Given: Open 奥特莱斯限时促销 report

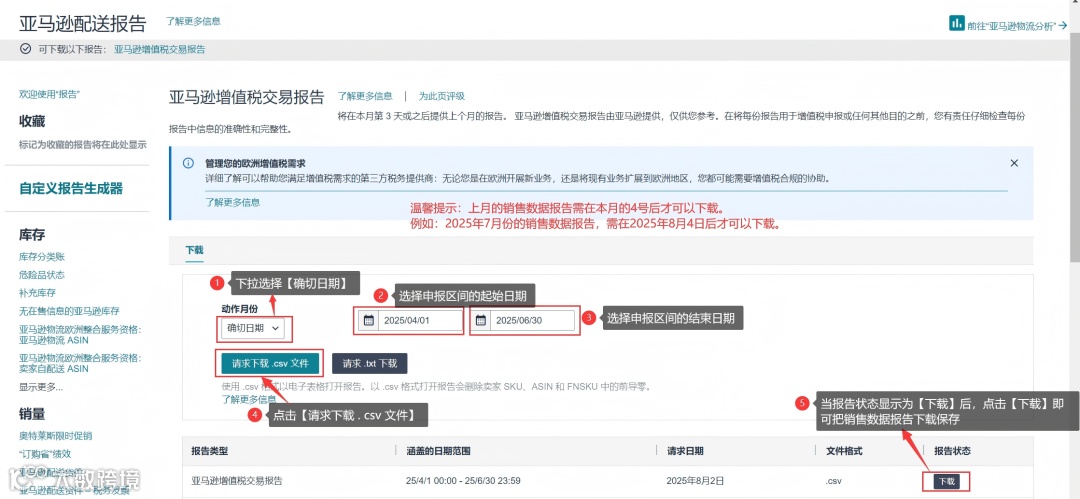Looking at the screenshot, I should 56,436.
